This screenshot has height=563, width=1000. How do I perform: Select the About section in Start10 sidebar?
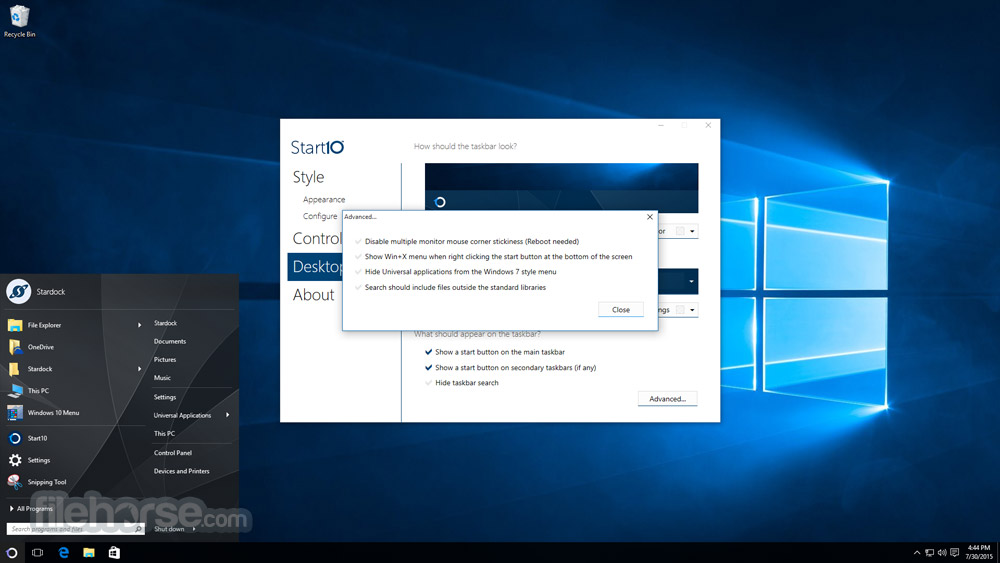pyautogui.click(x=313, y=295)
